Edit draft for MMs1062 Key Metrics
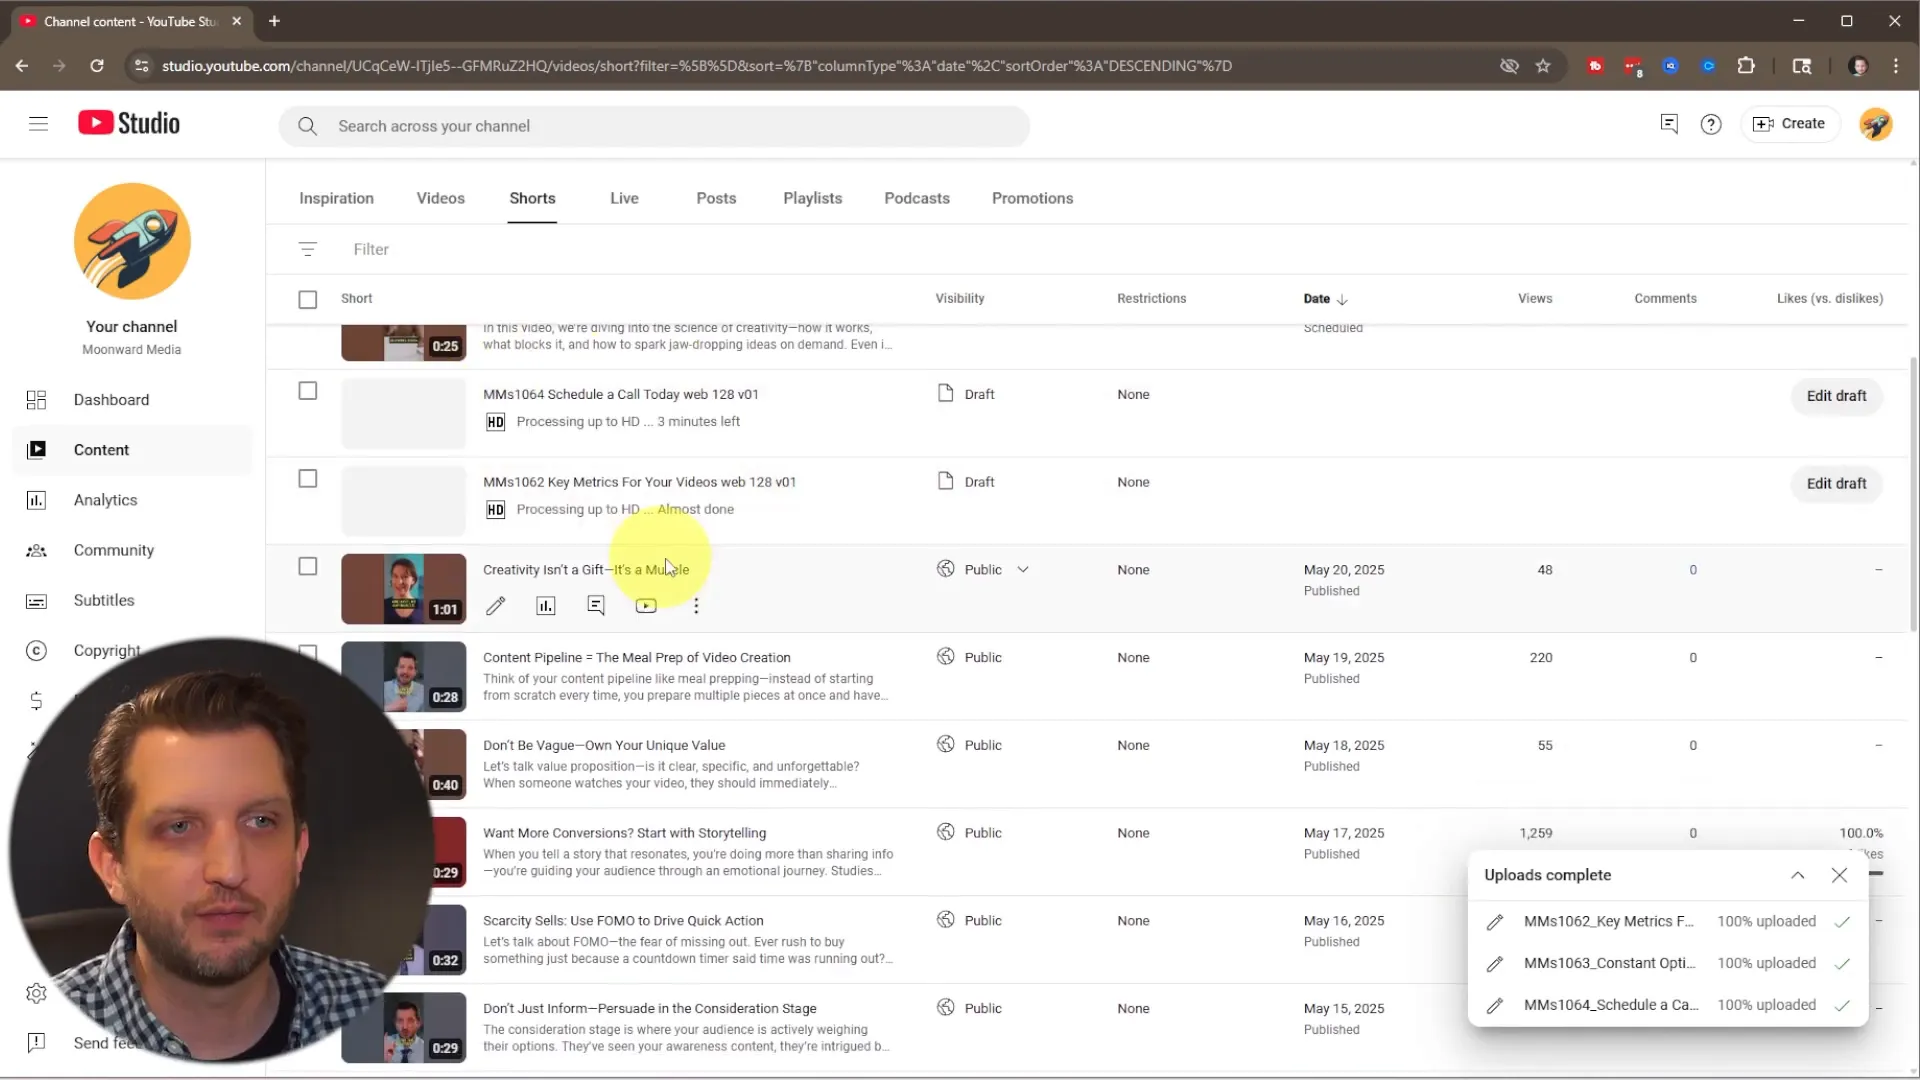 coord(1836,484)
